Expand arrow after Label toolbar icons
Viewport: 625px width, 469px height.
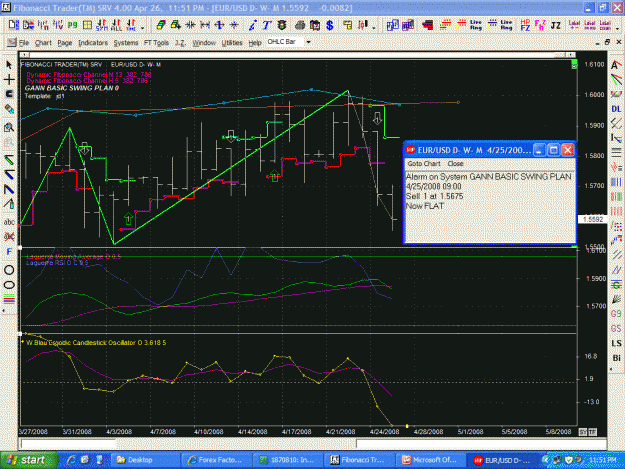pos(617,28)
